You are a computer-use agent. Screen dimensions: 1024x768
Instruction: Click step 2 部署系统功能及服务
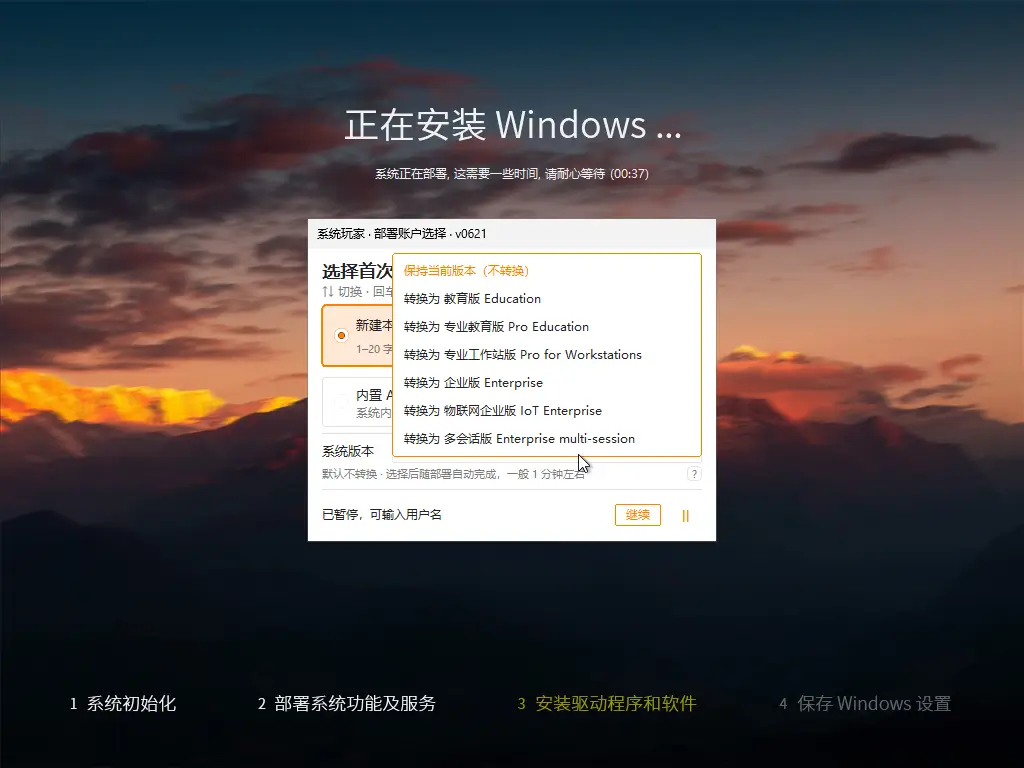(x=347, y=703)
